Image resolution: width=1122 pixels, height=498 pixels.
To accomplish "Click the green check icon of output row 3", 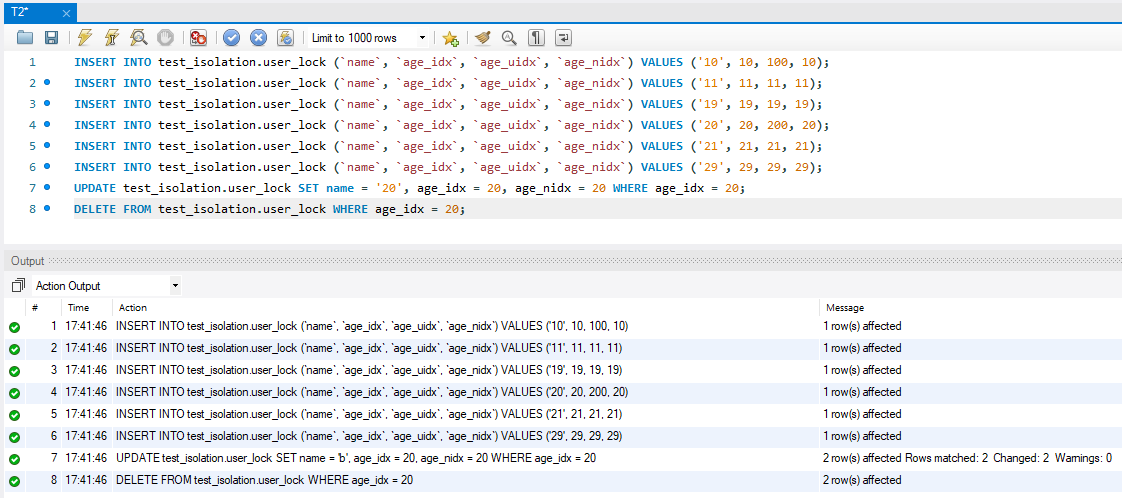I will pyautogui.click(x=14, y=371).
